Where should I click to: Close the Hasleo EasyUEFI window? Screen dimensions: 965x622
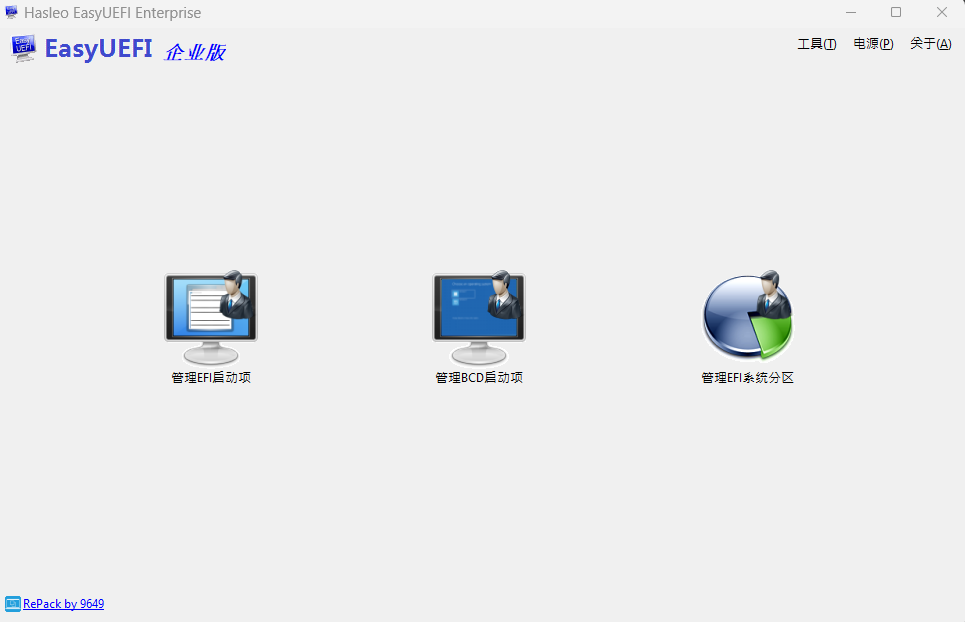point(942,12)
